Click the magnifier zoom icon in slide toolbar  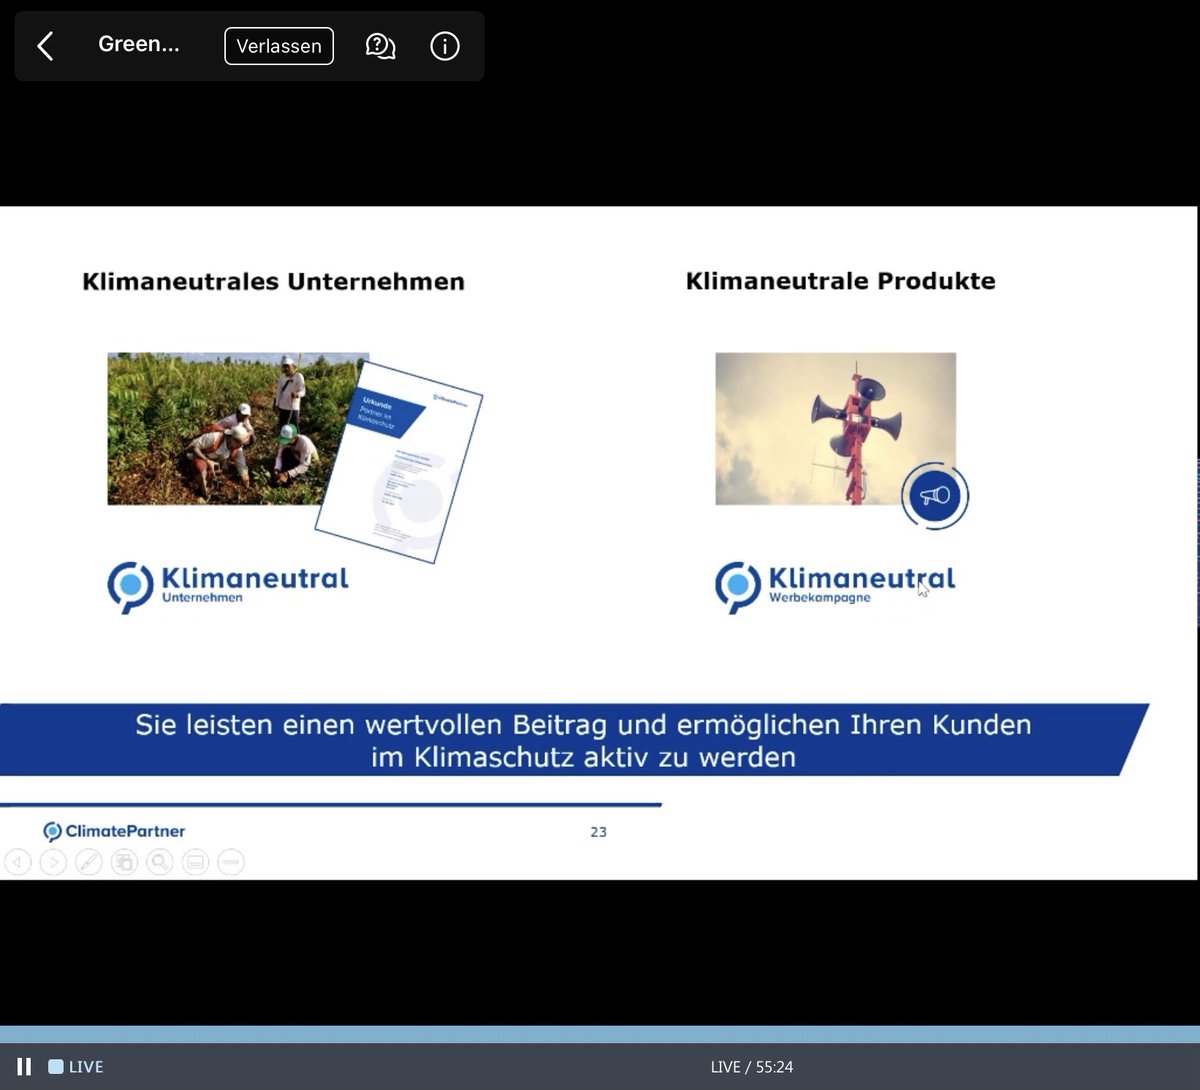(x=160, y=862)
